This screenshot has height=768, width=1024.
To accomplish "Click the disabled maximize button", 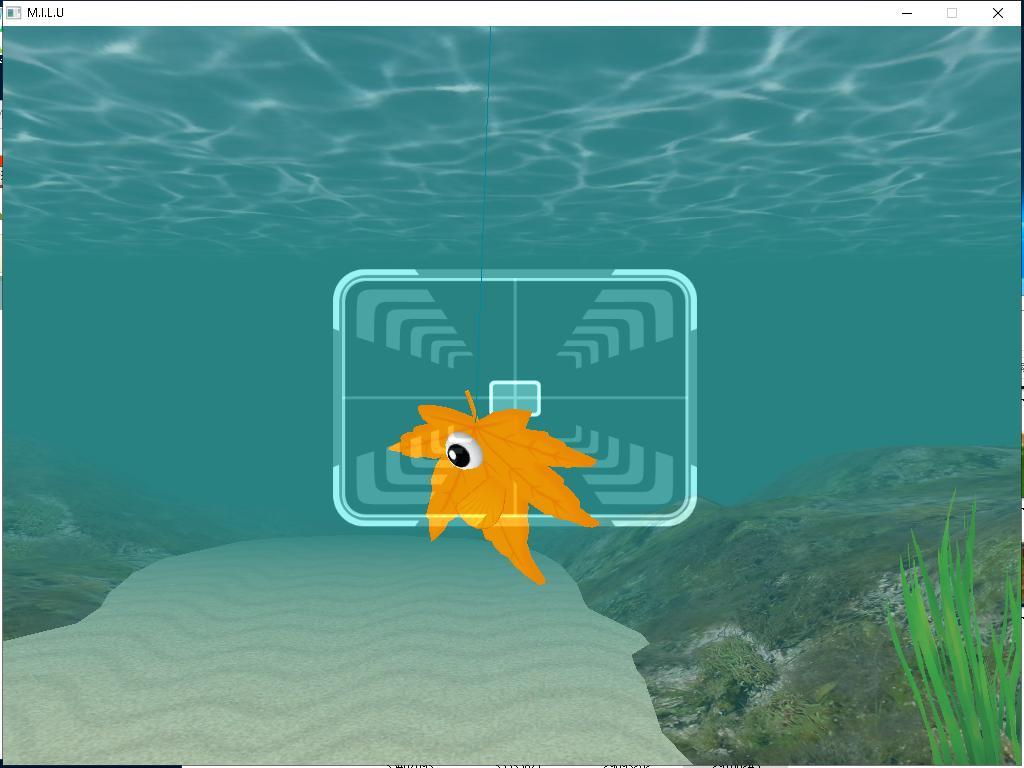I will click(952, 13).
